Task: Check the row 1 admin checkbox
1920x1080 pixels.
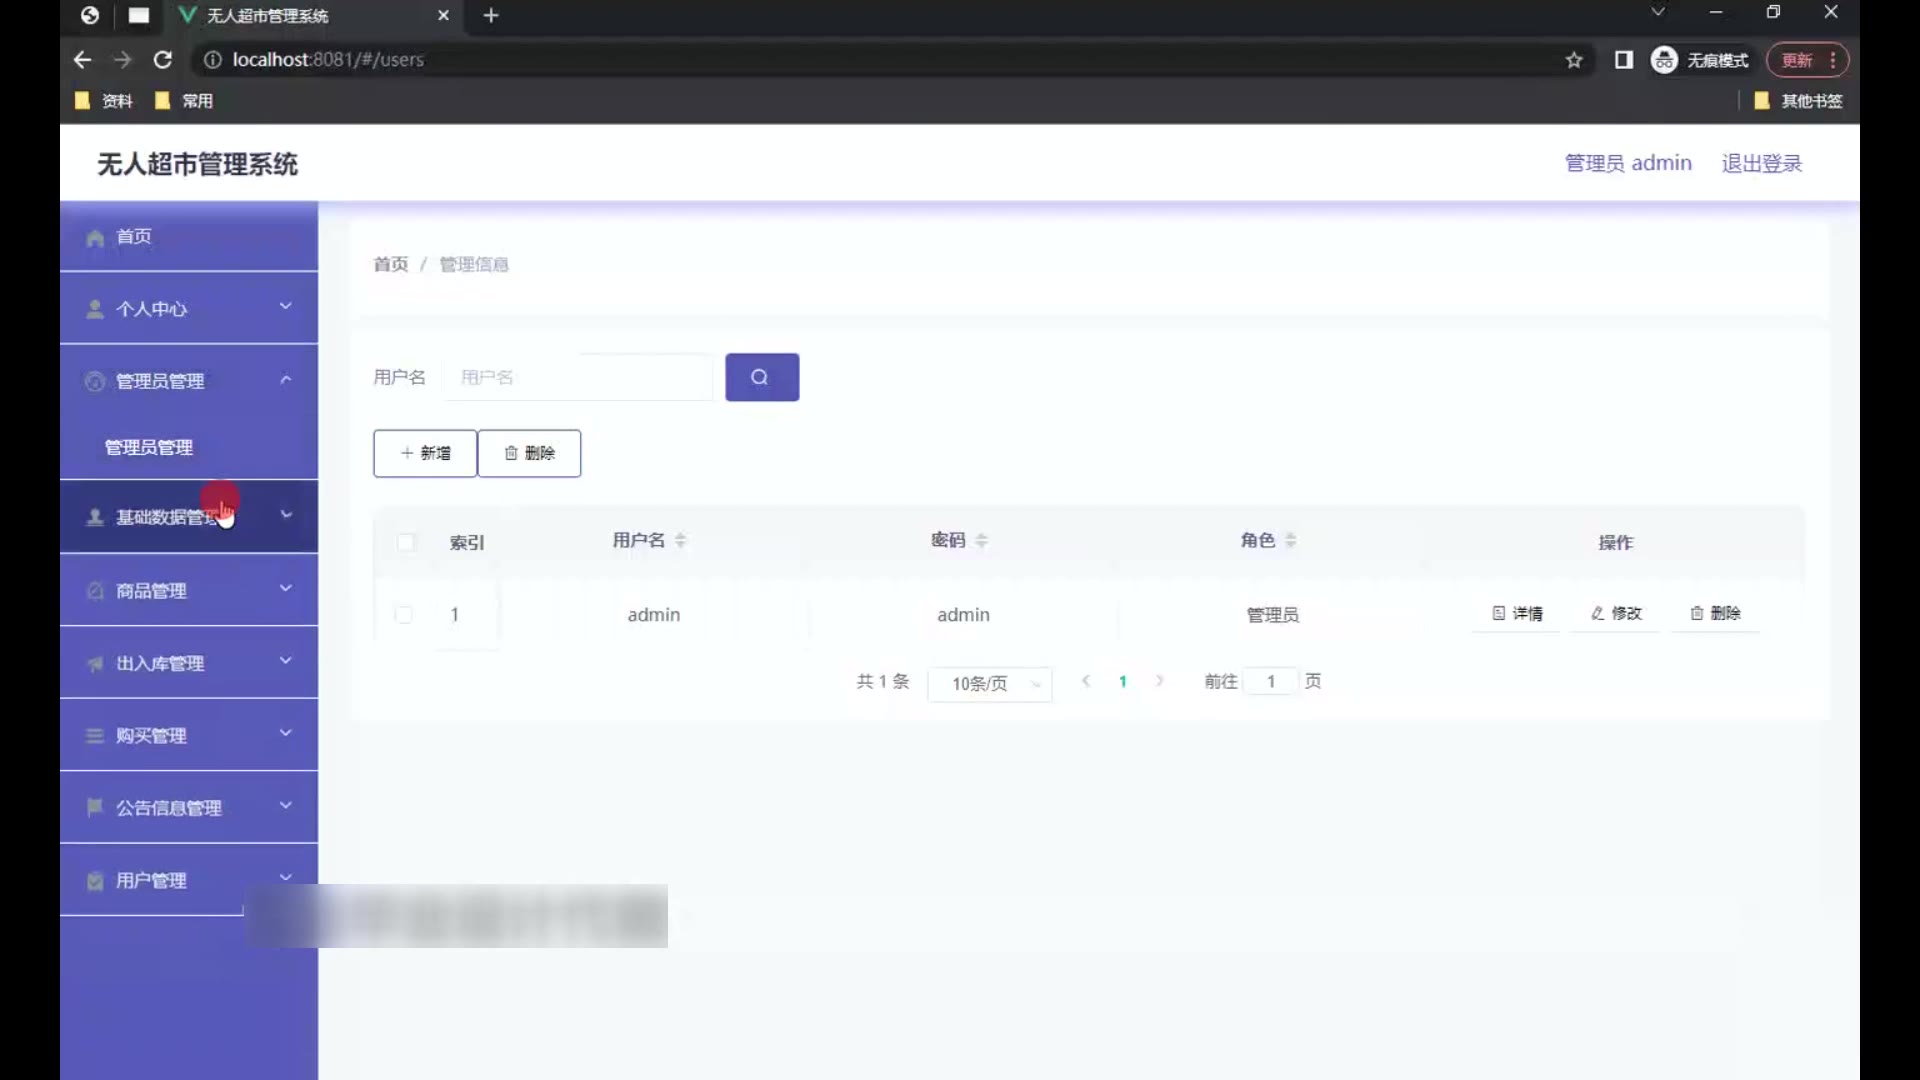Action: pyautogui.click(x=404, y=614)
